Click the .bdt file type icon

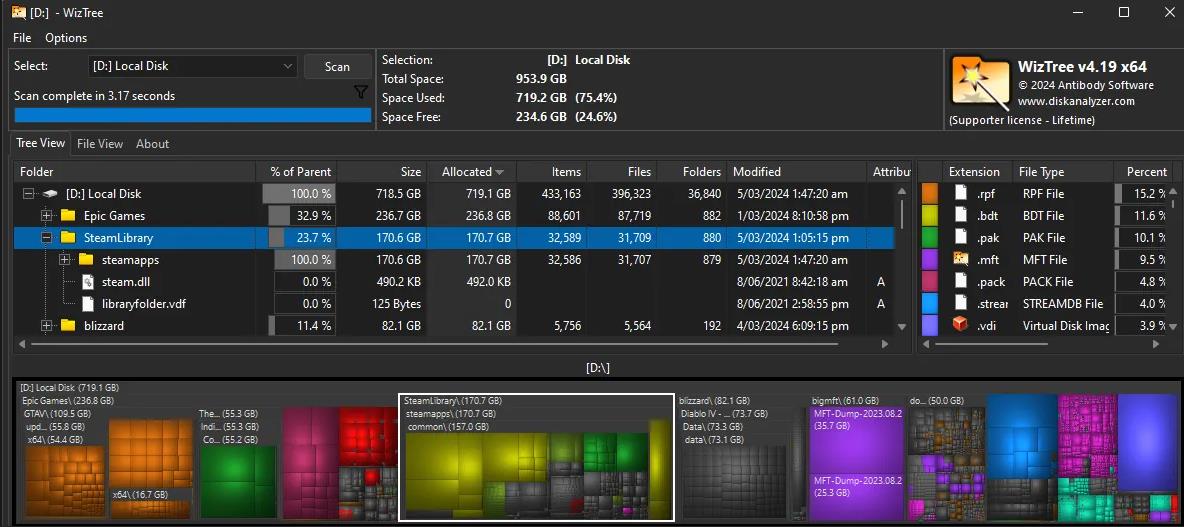tap(960, 215)
